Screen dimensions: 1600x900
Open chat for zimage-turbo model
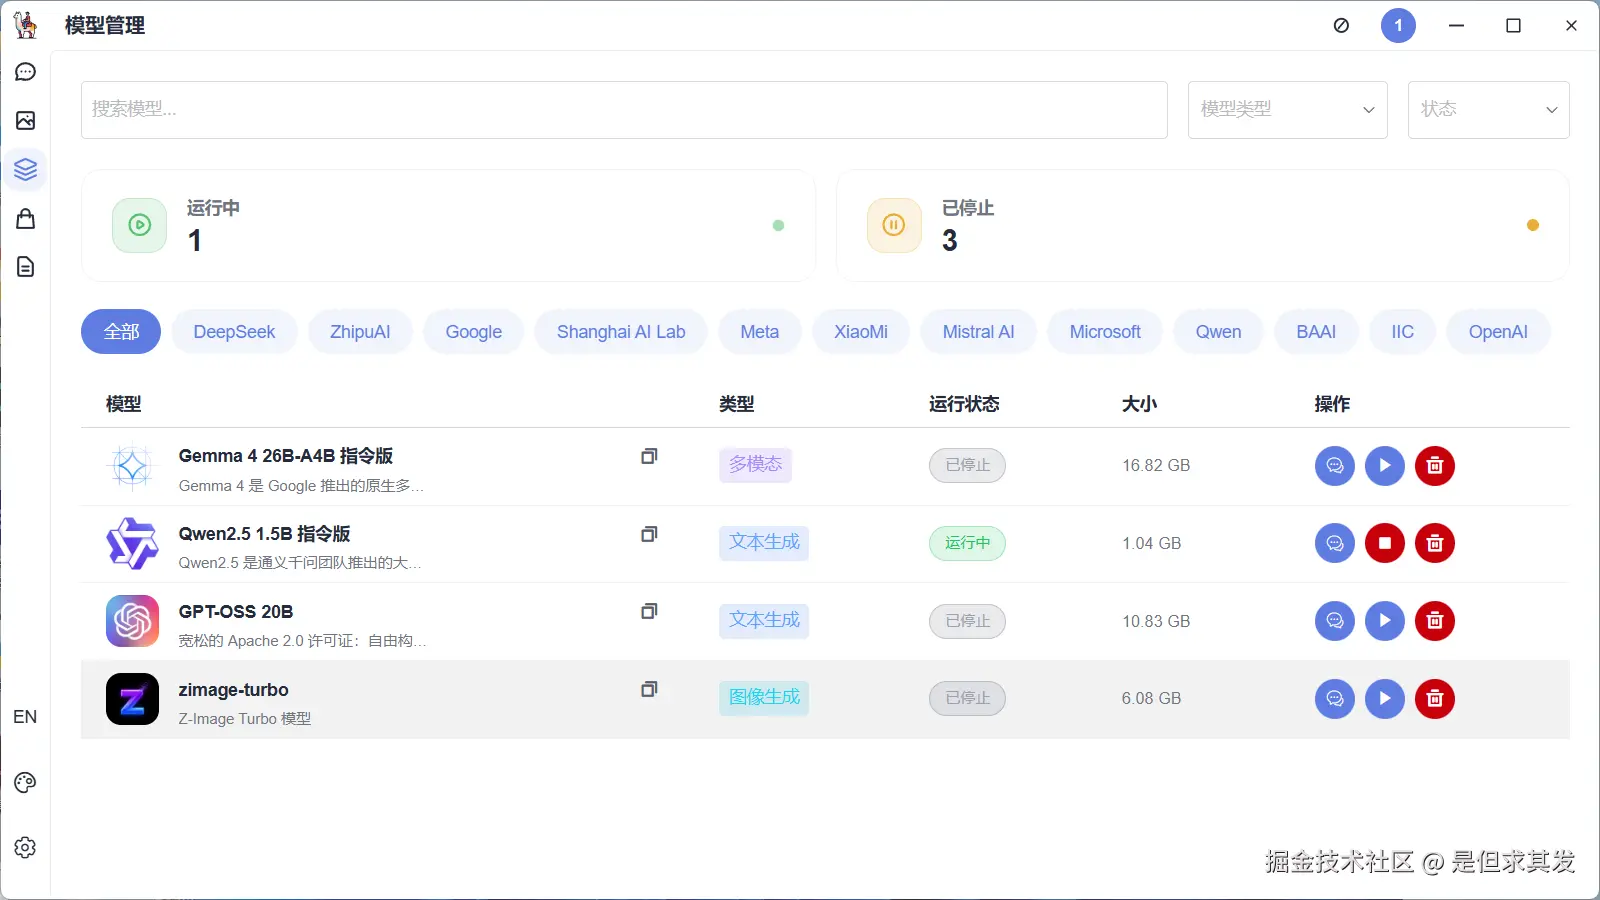tap(1335, 699)
